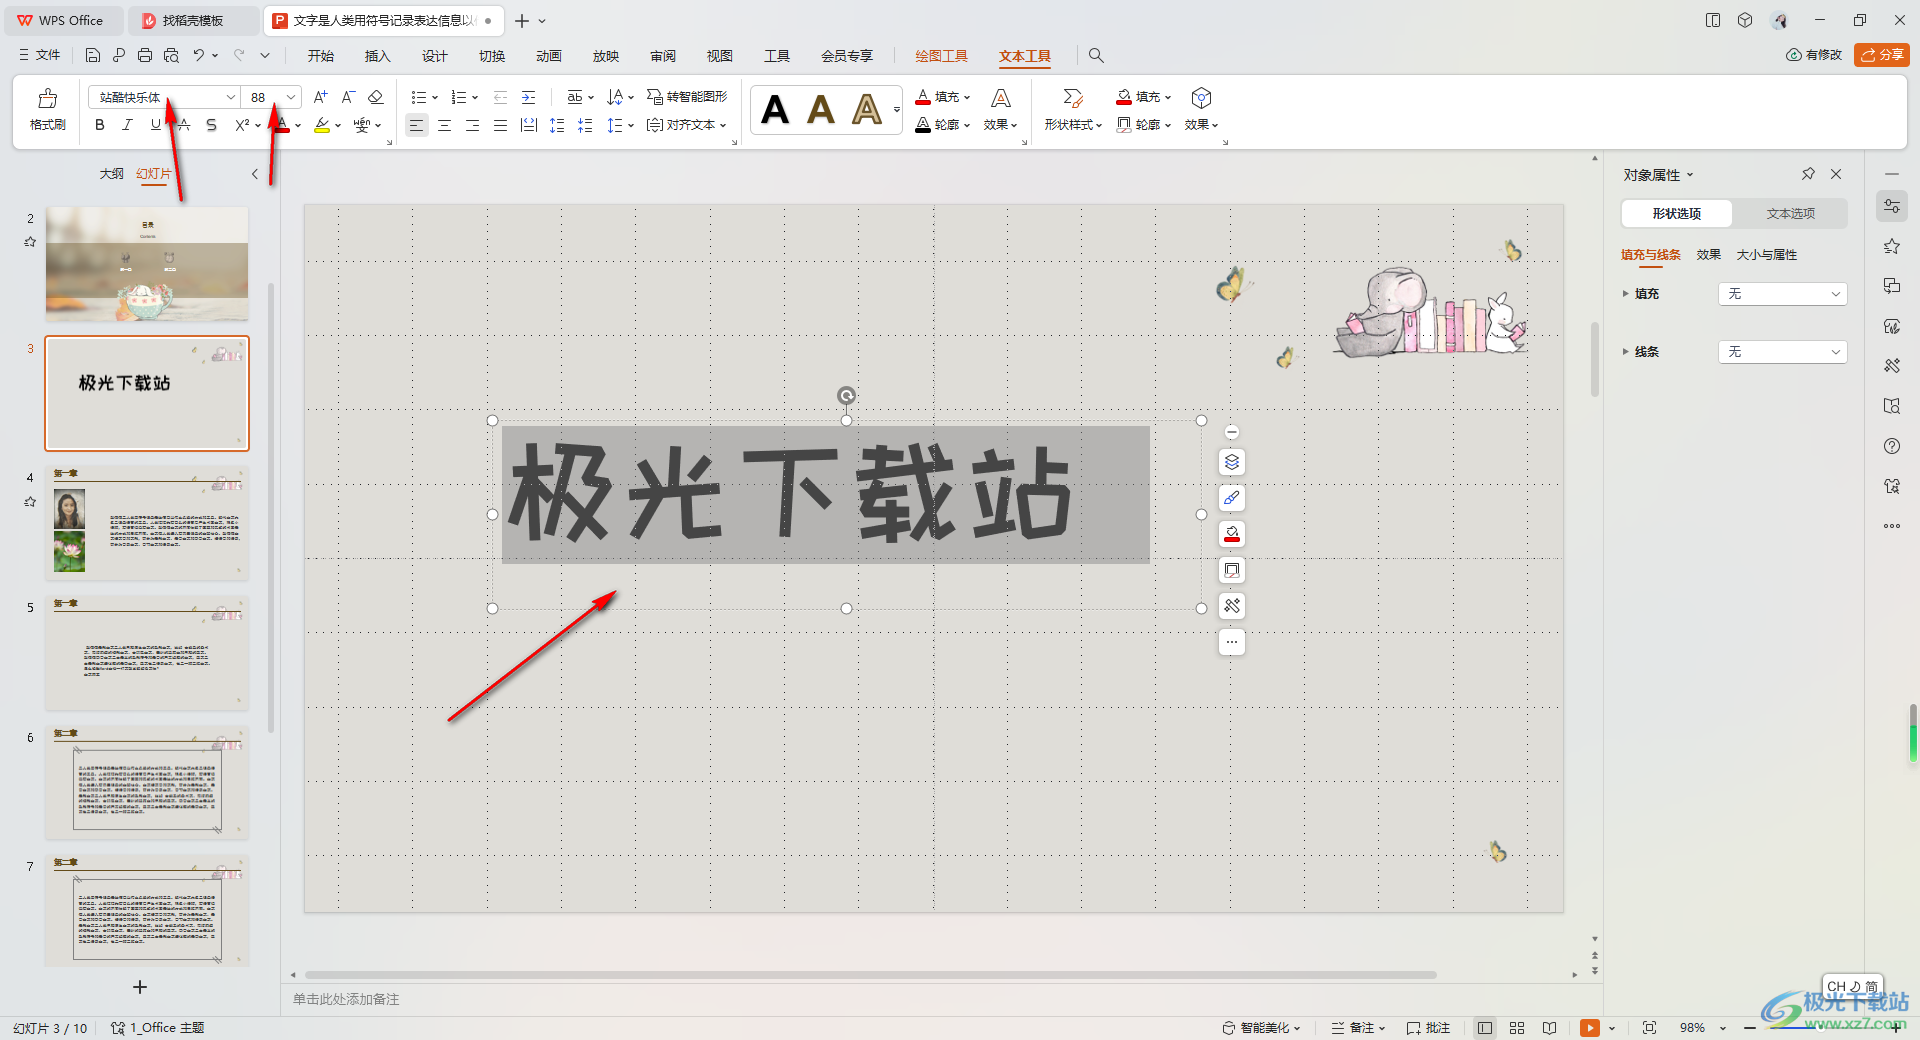Image resolution: width=1920 pixels, height=1040 pixels.
Task: Align text left
Action: [x=416, y=125]
